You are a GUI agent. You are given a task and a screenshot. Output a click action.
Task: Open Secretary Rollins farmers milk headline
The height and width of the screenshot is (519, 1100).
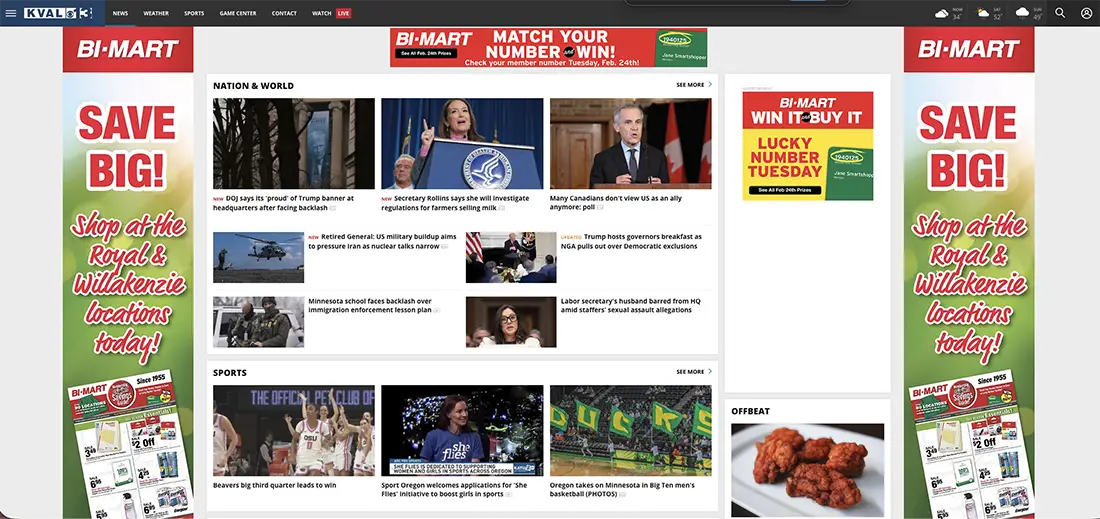[x=455, y=203]
